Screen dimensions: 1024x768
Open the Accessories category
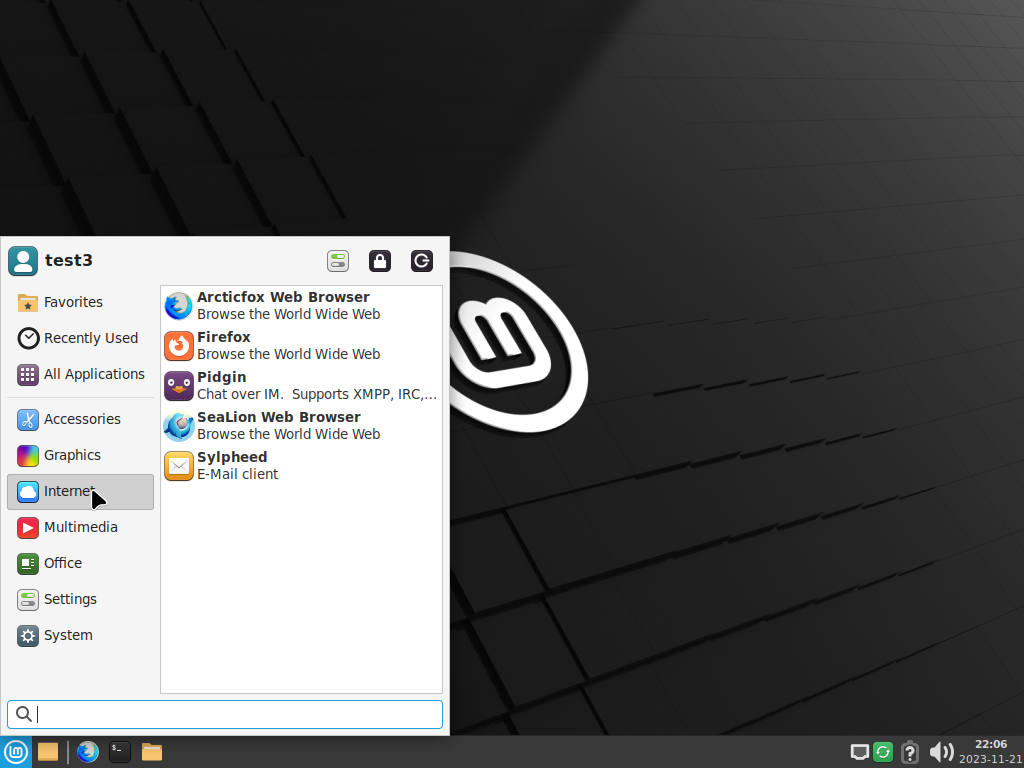(x=80, y=419)
